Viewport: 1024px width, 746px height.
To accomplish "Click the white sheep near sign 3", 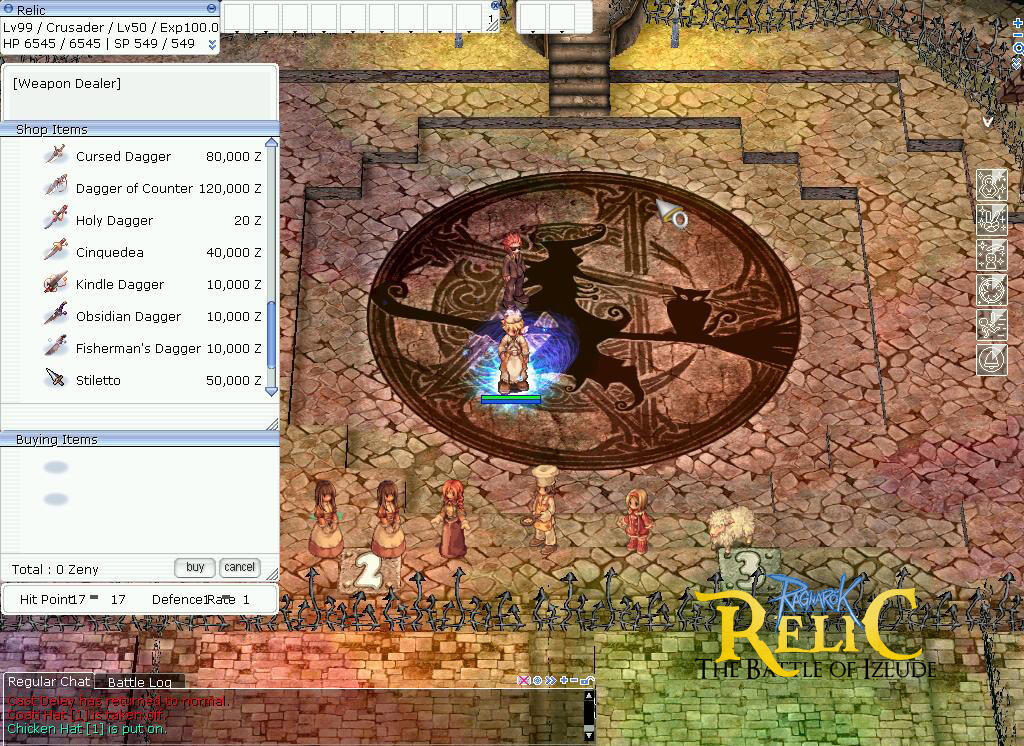I will tap(731, 528).
